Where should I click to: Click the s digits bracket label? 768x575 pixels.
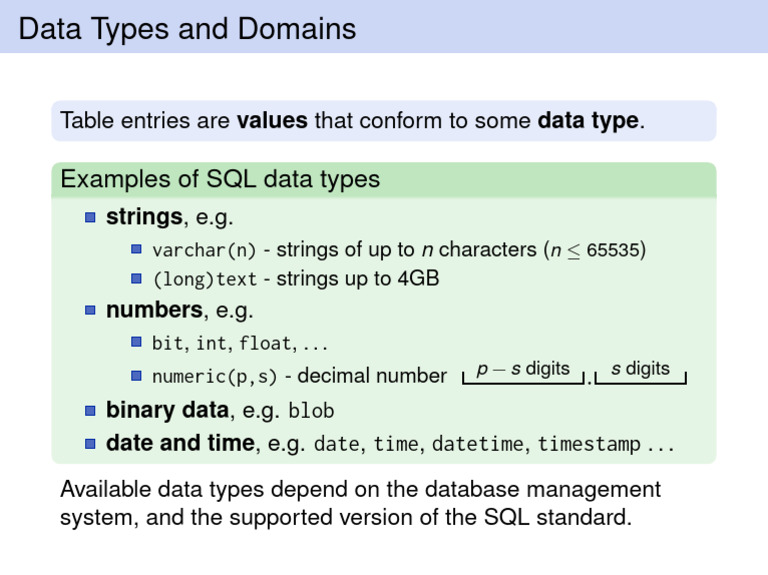(x=641, y=368)
